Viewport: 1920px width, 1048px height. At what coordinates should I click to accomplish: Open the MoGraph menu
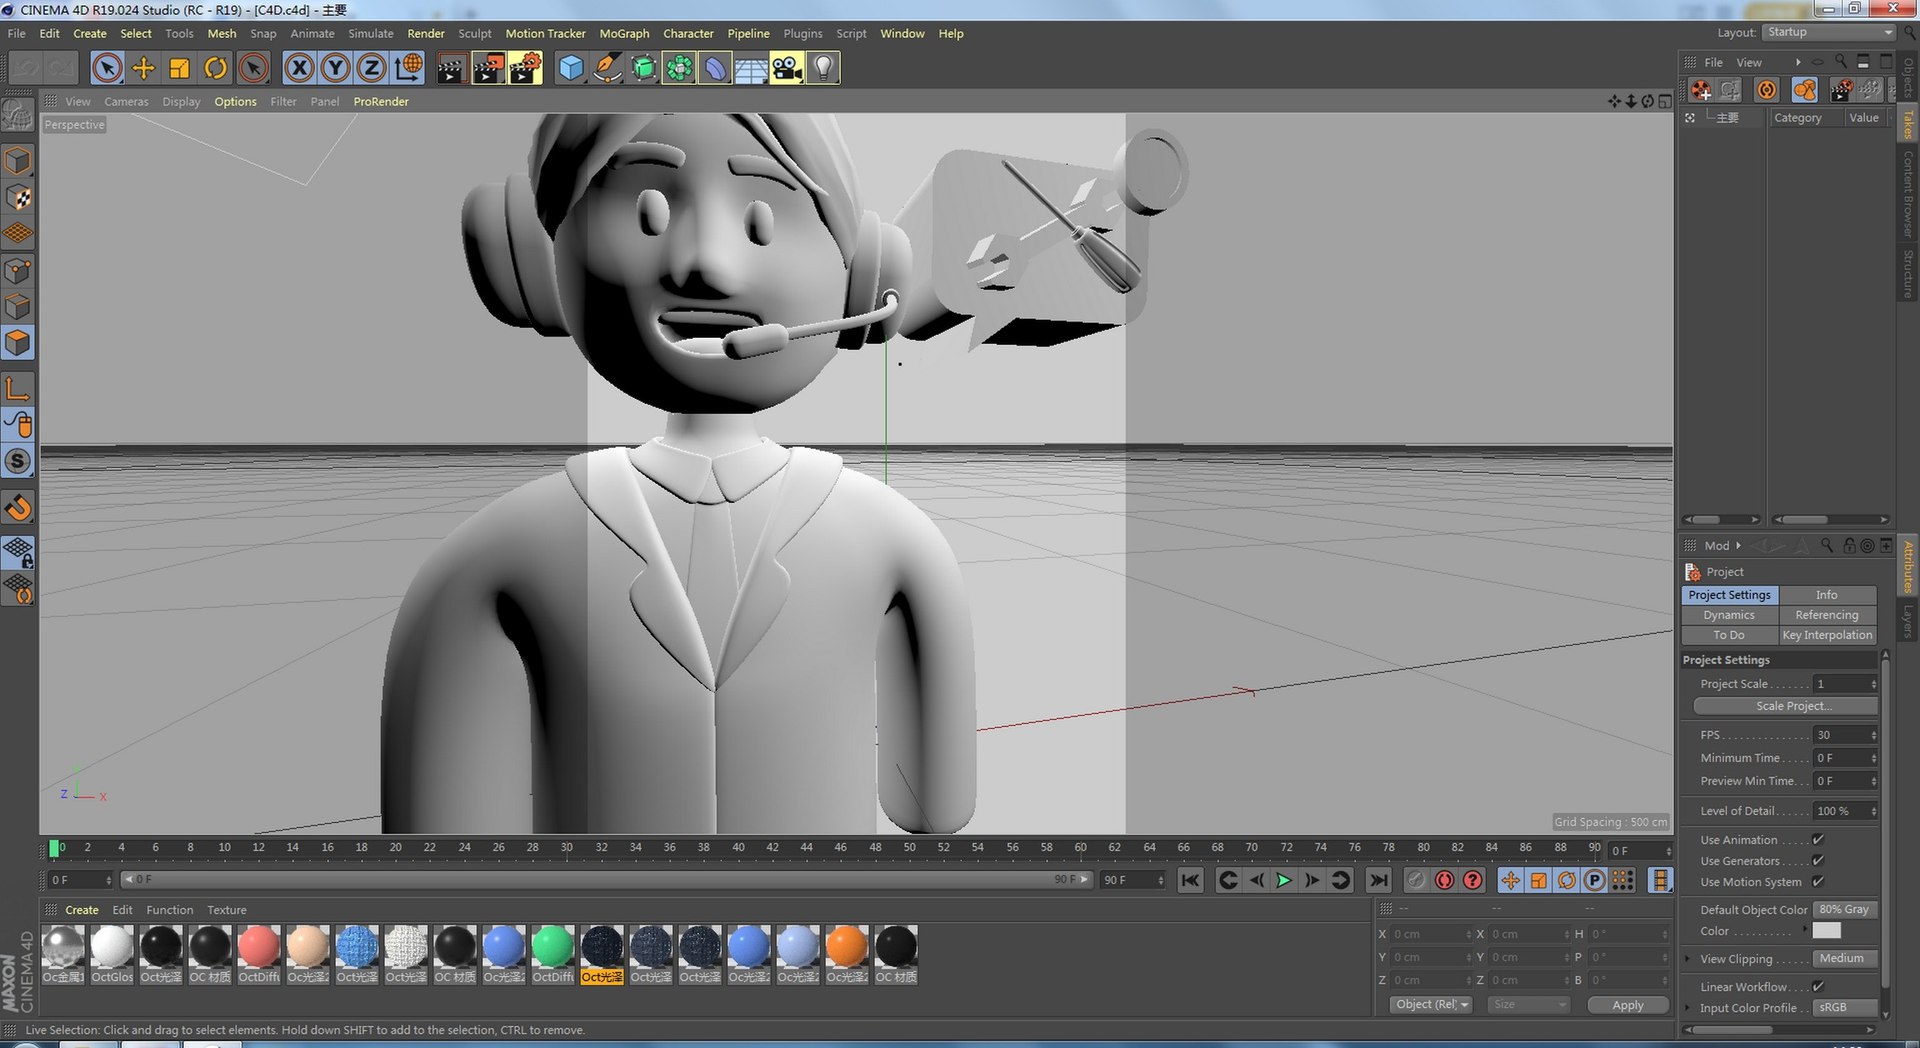[624, 33]
